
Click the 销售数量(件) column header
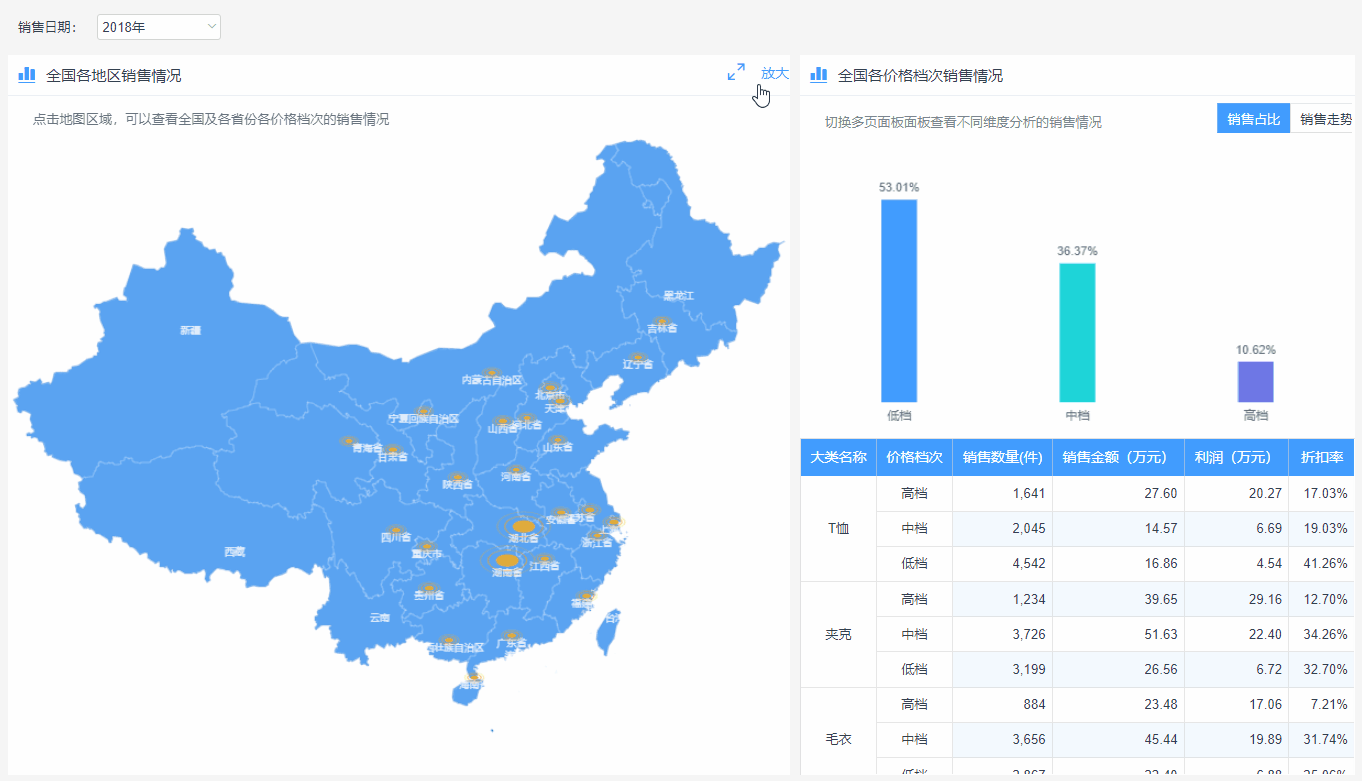point(1002,457)
